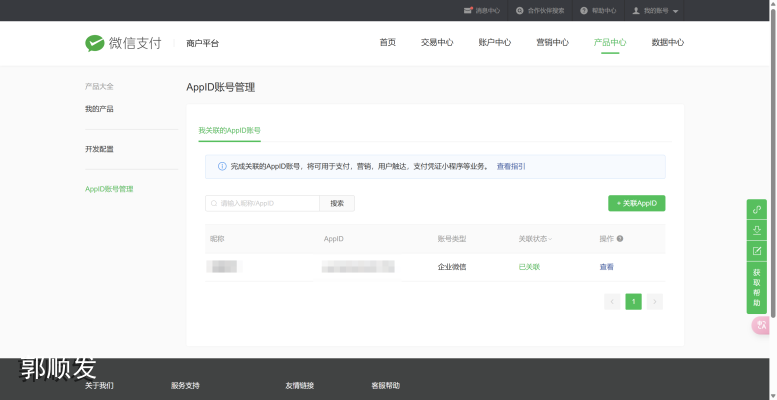Click the link icon in the floating sidebar
The width and height of the screenshot is (777, 400).
pos(757,210)
